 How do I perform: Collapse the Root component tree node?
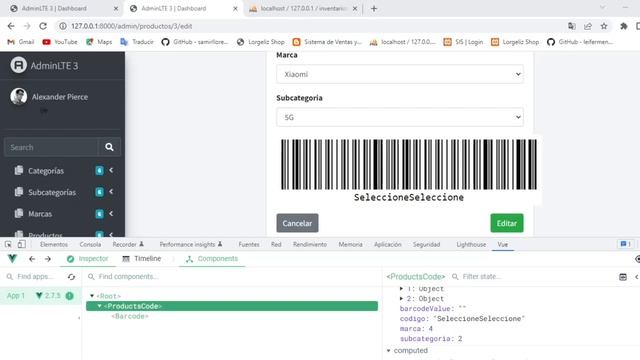pyautogui.click(x=92, y=296)
